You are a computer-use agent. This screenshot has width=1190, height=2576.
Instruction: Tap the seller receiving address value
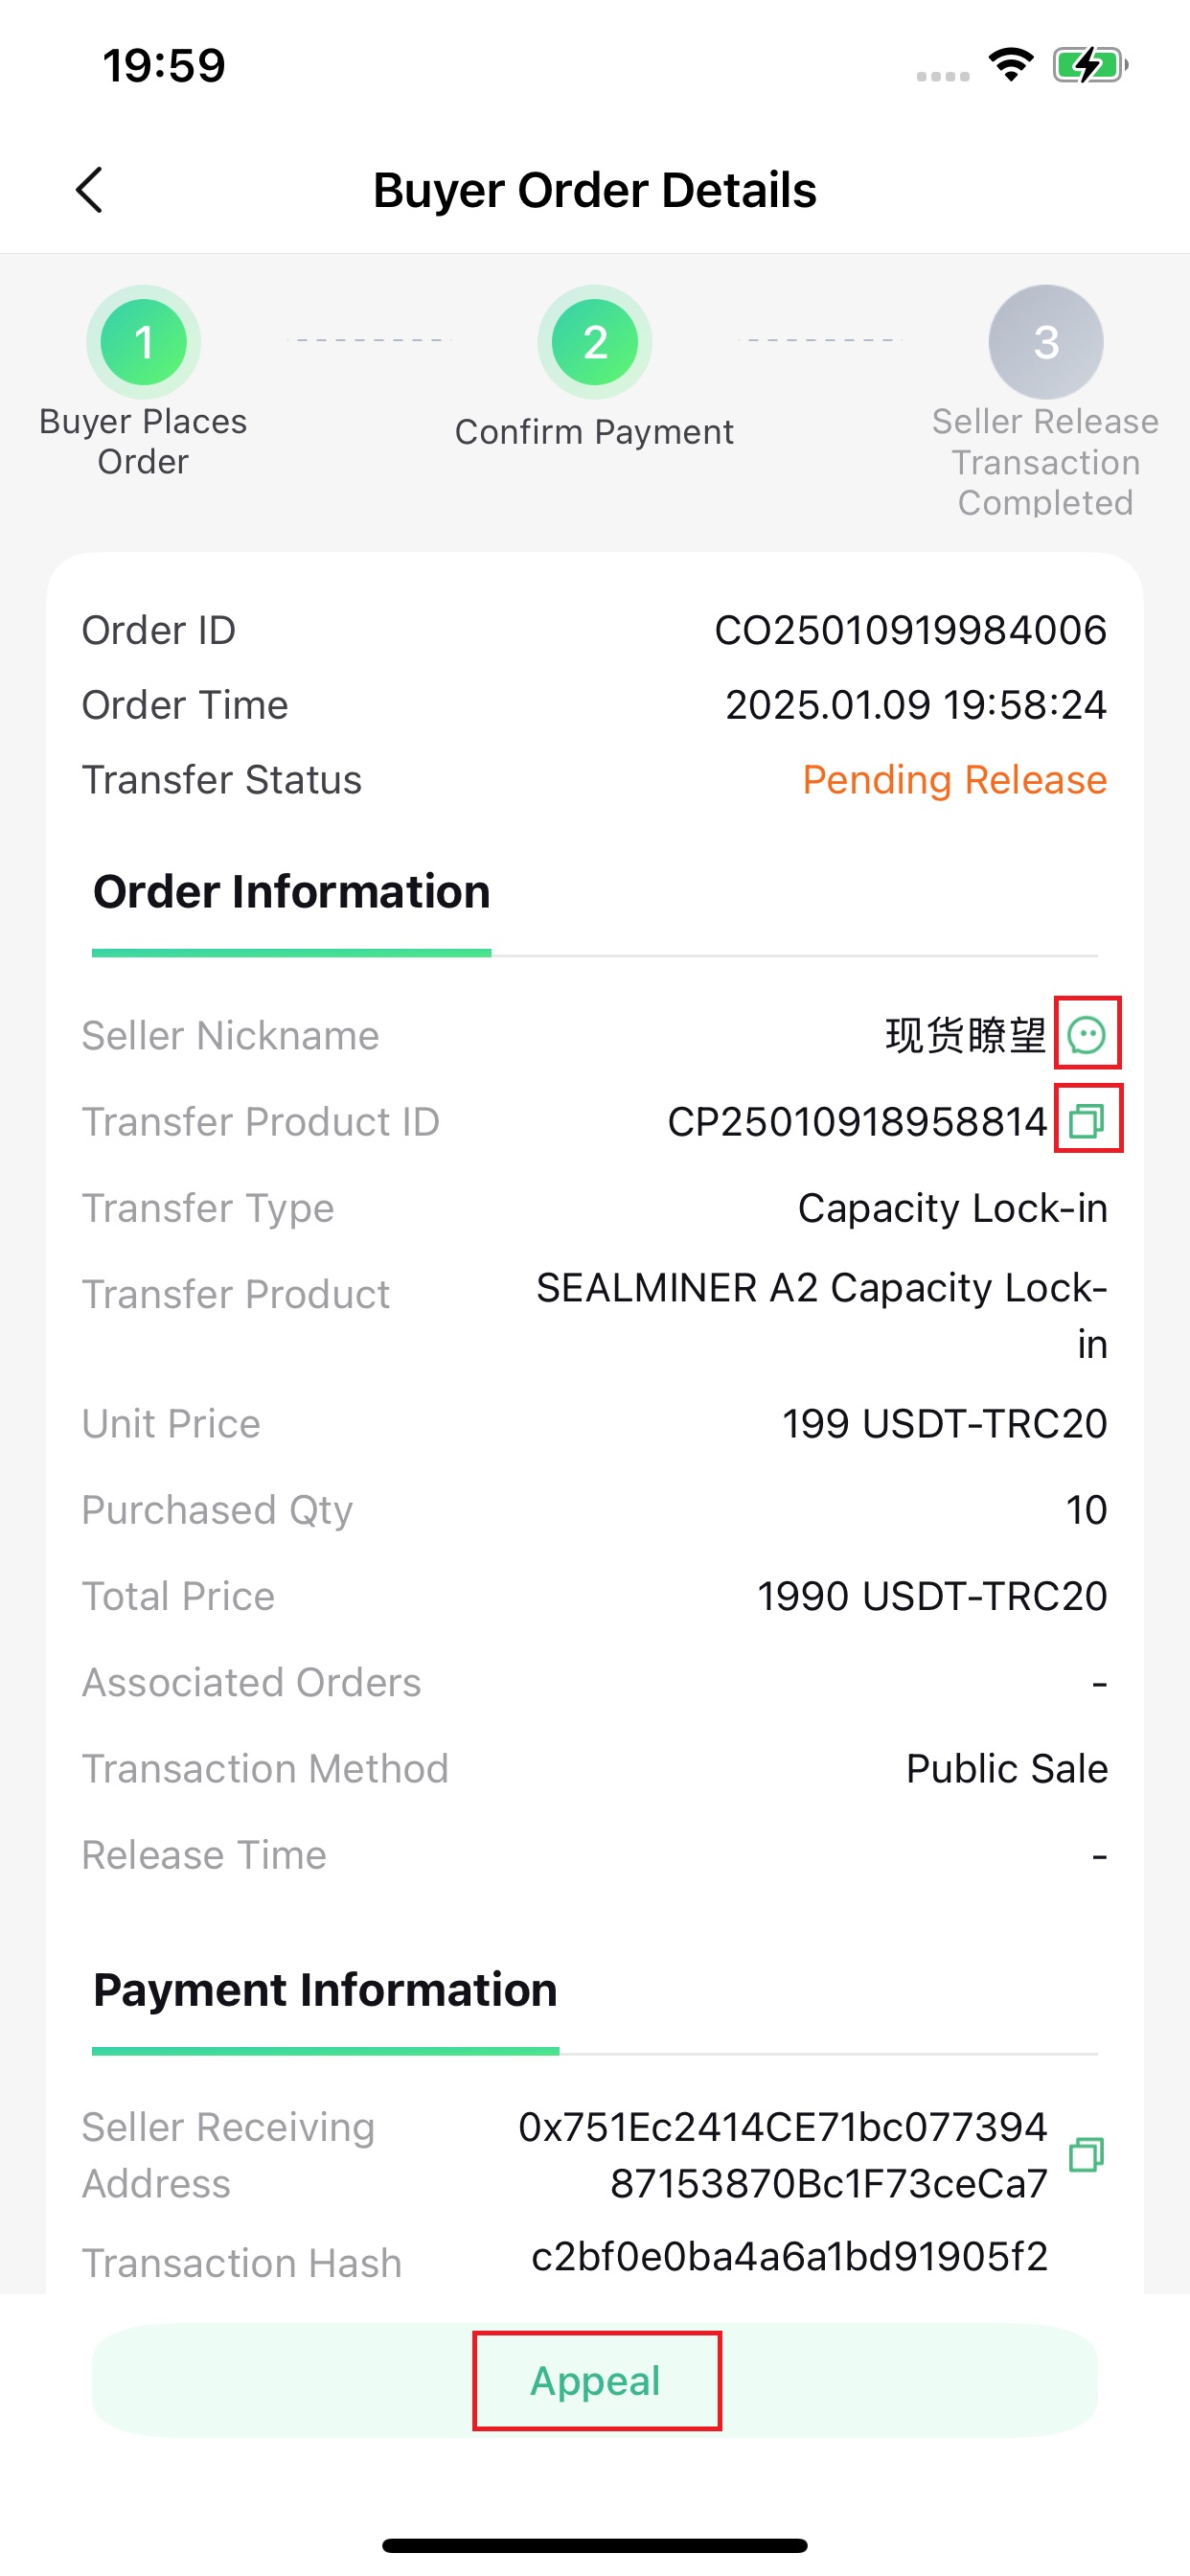pyautogui.click(x=783, y=2155)
